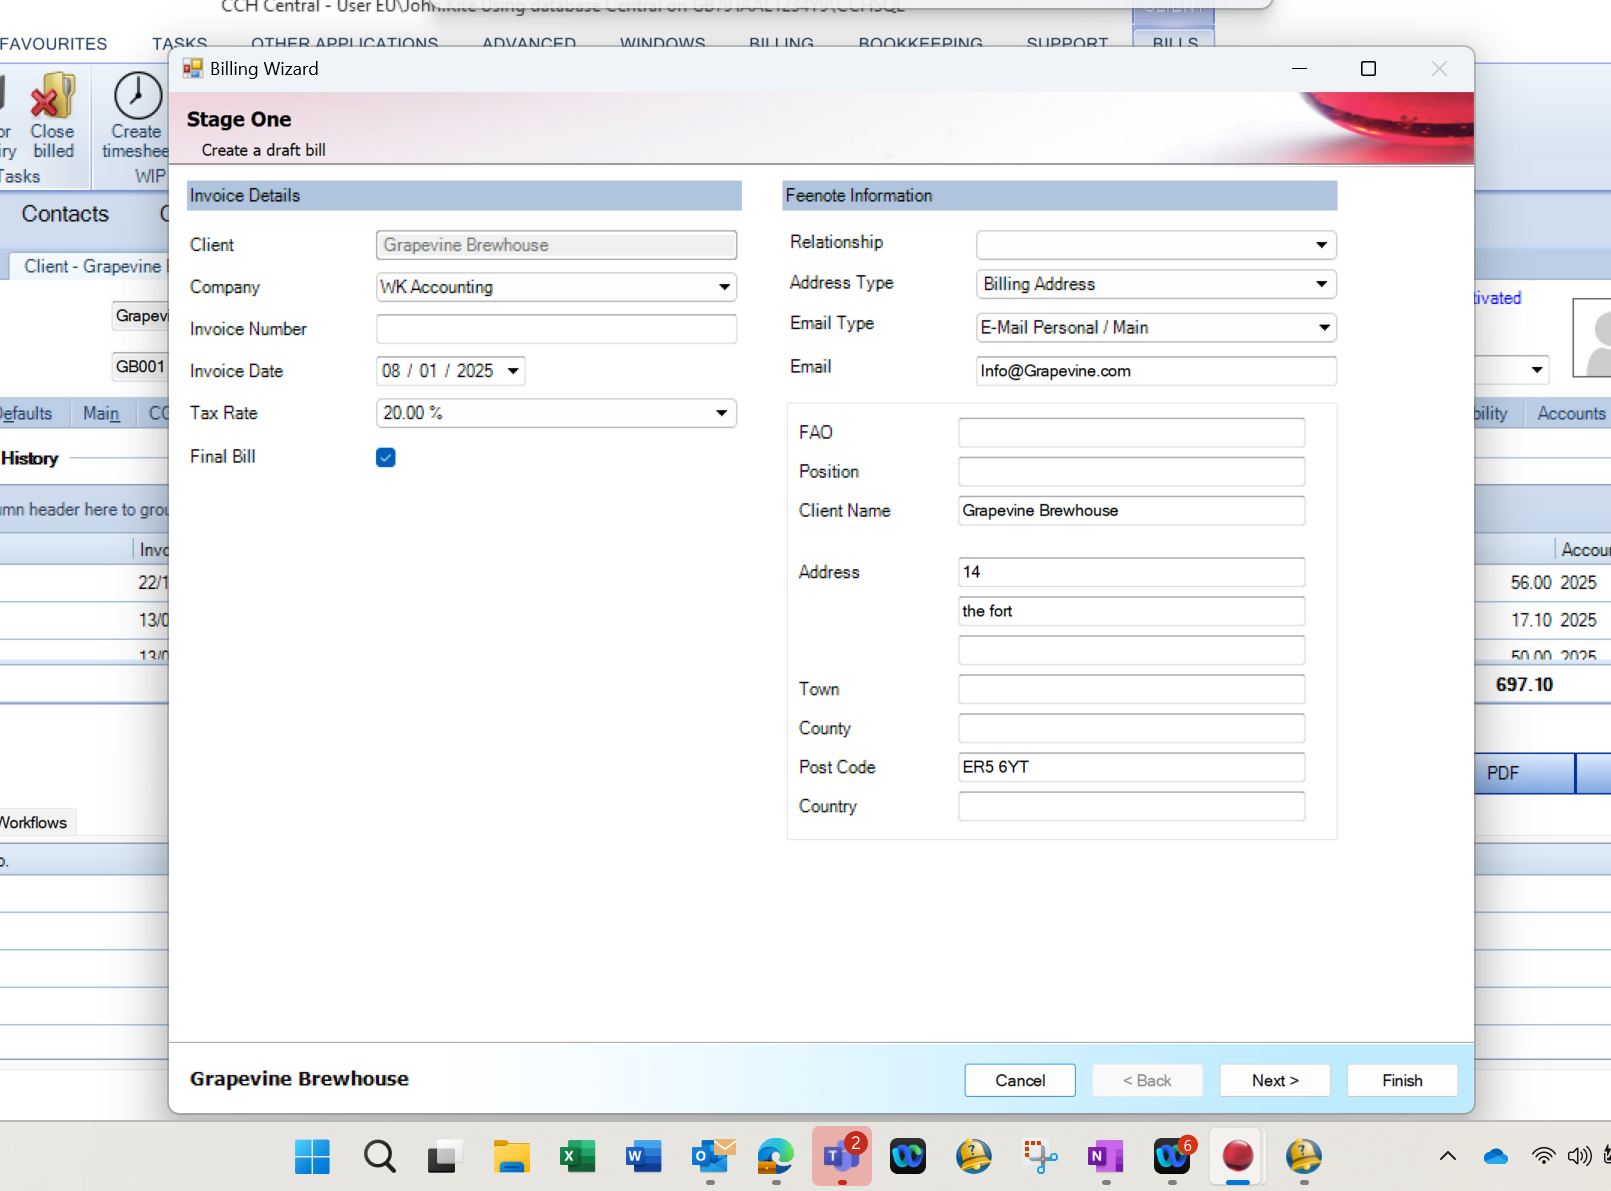Click the Close billed toolbar icon

click(x=51, y=120)
